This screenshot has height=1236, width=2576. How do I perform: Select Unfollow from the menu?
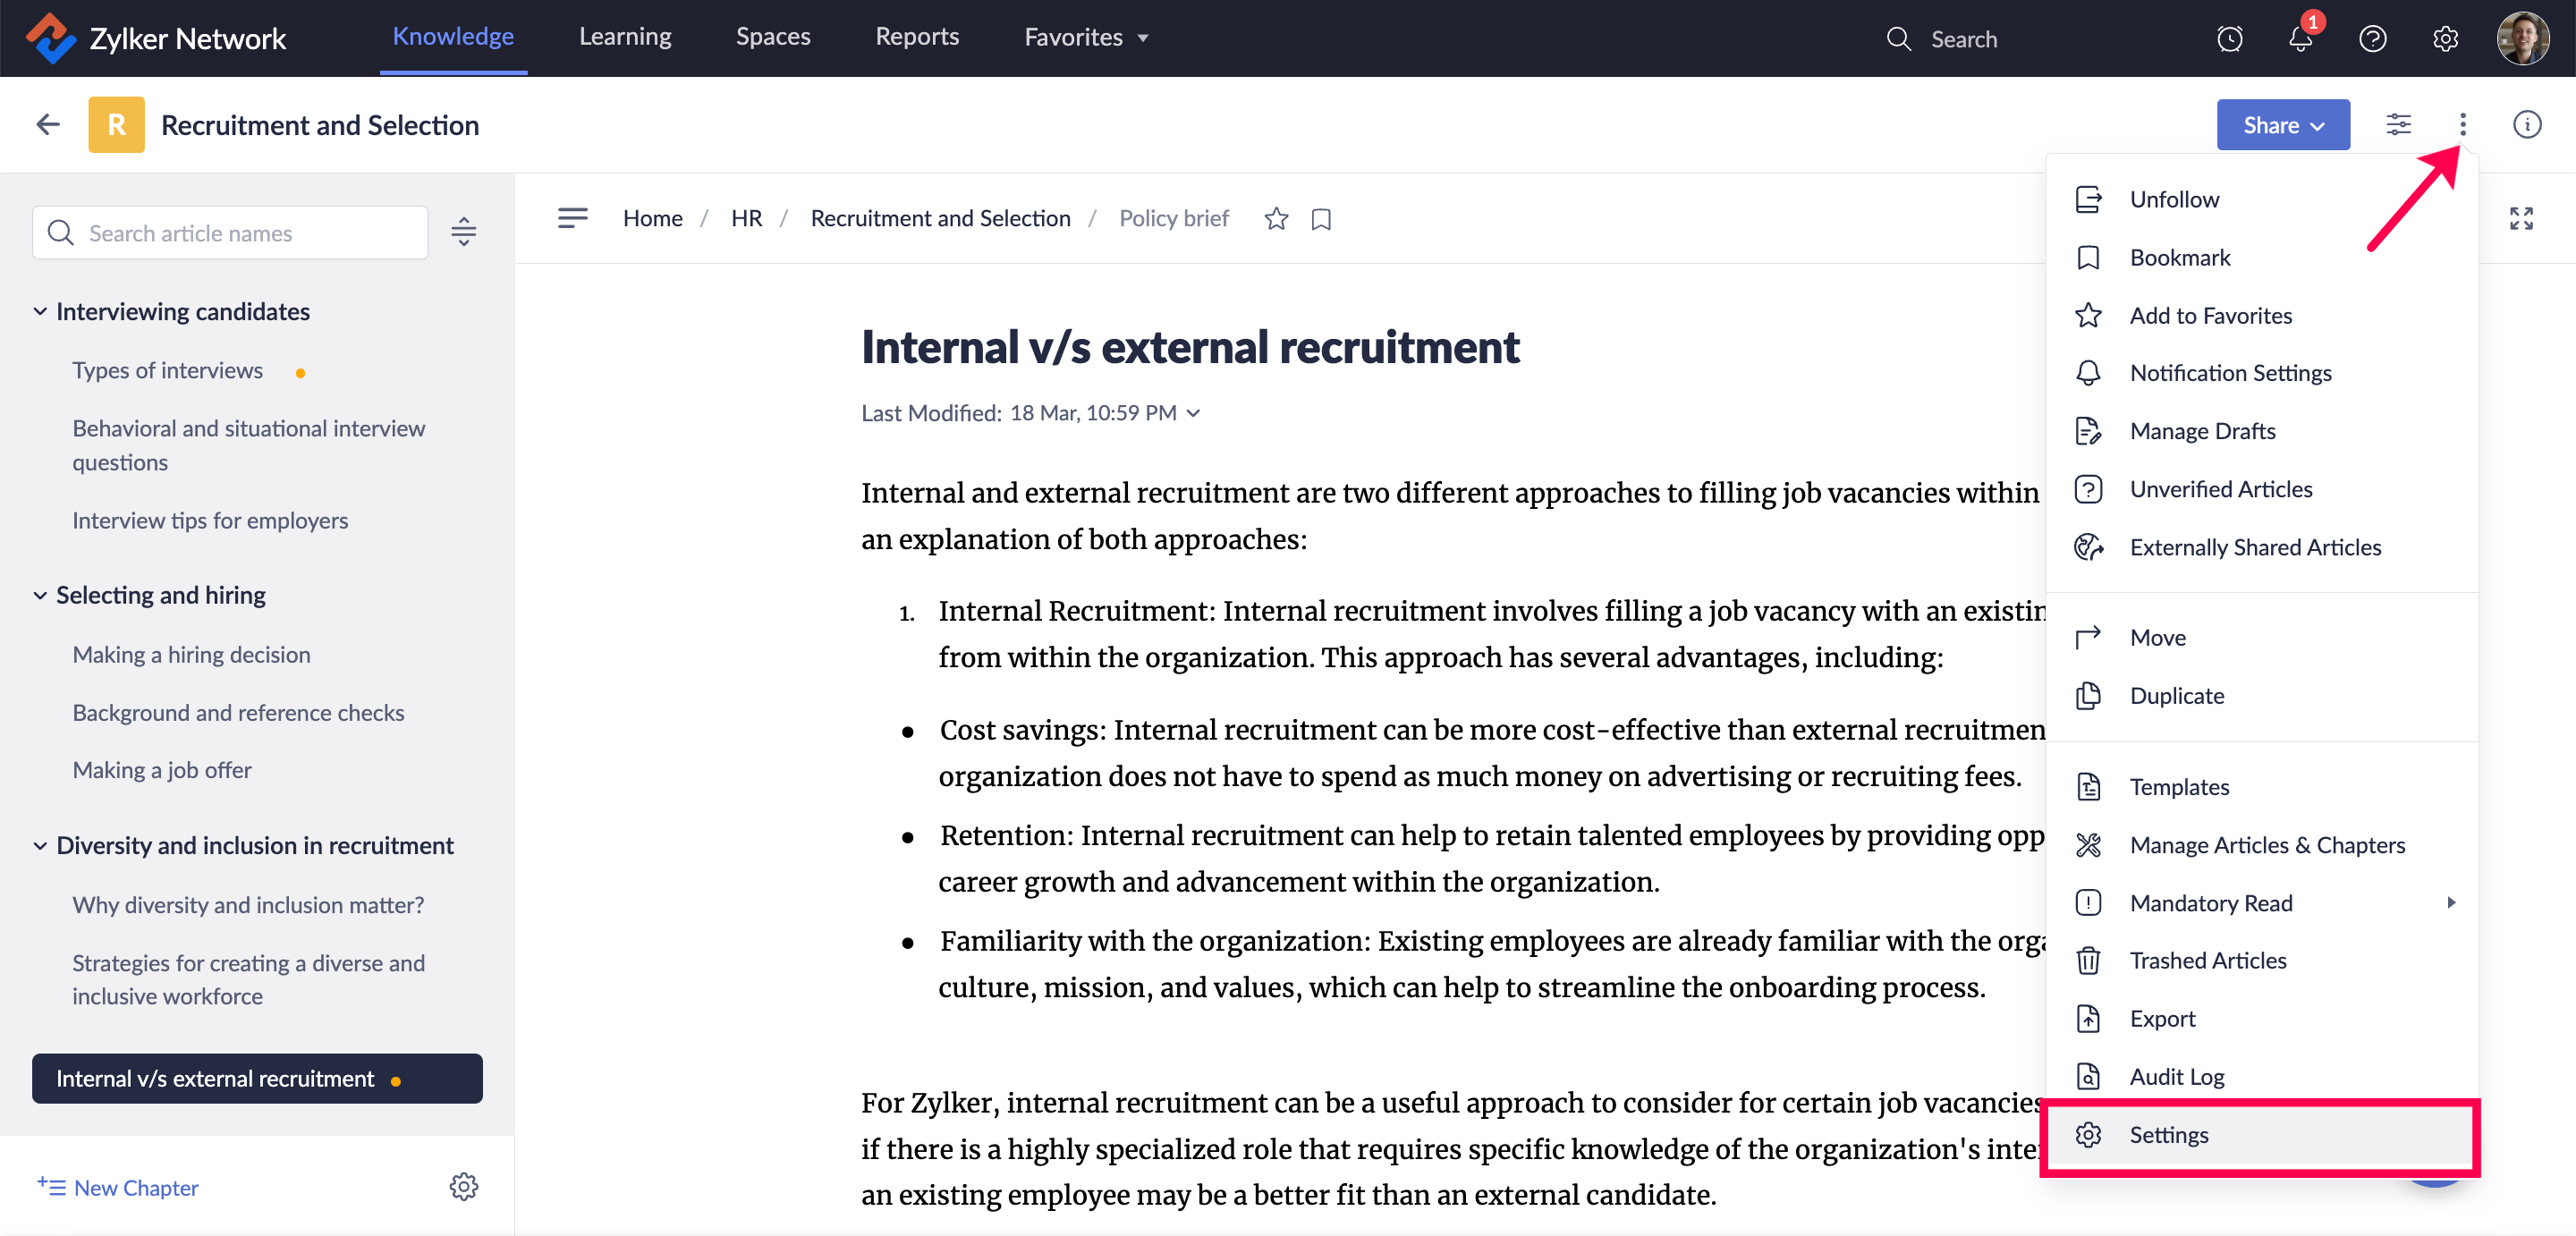click(x=2174, y=199)
